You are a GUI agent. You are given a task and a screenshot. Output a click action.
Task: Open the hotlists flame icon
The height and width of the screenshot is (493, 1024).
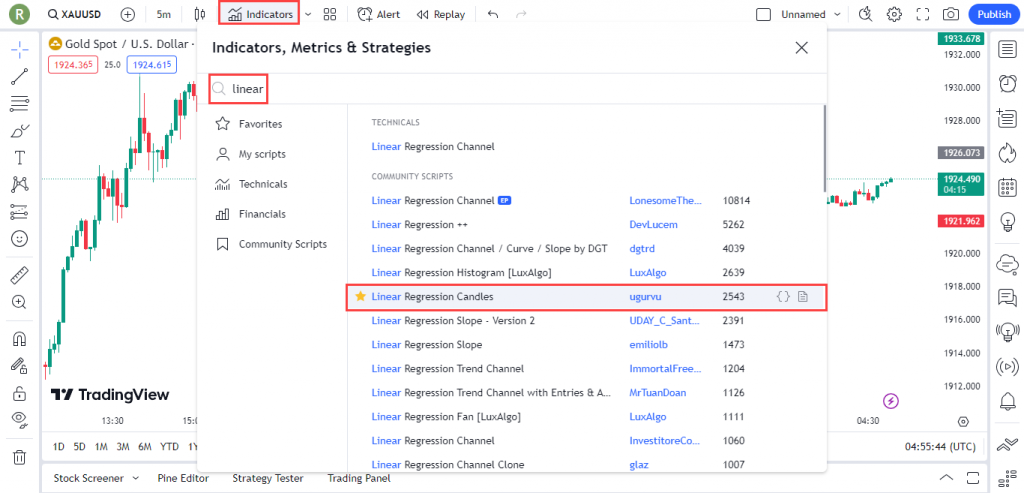tap(1006, 153)
